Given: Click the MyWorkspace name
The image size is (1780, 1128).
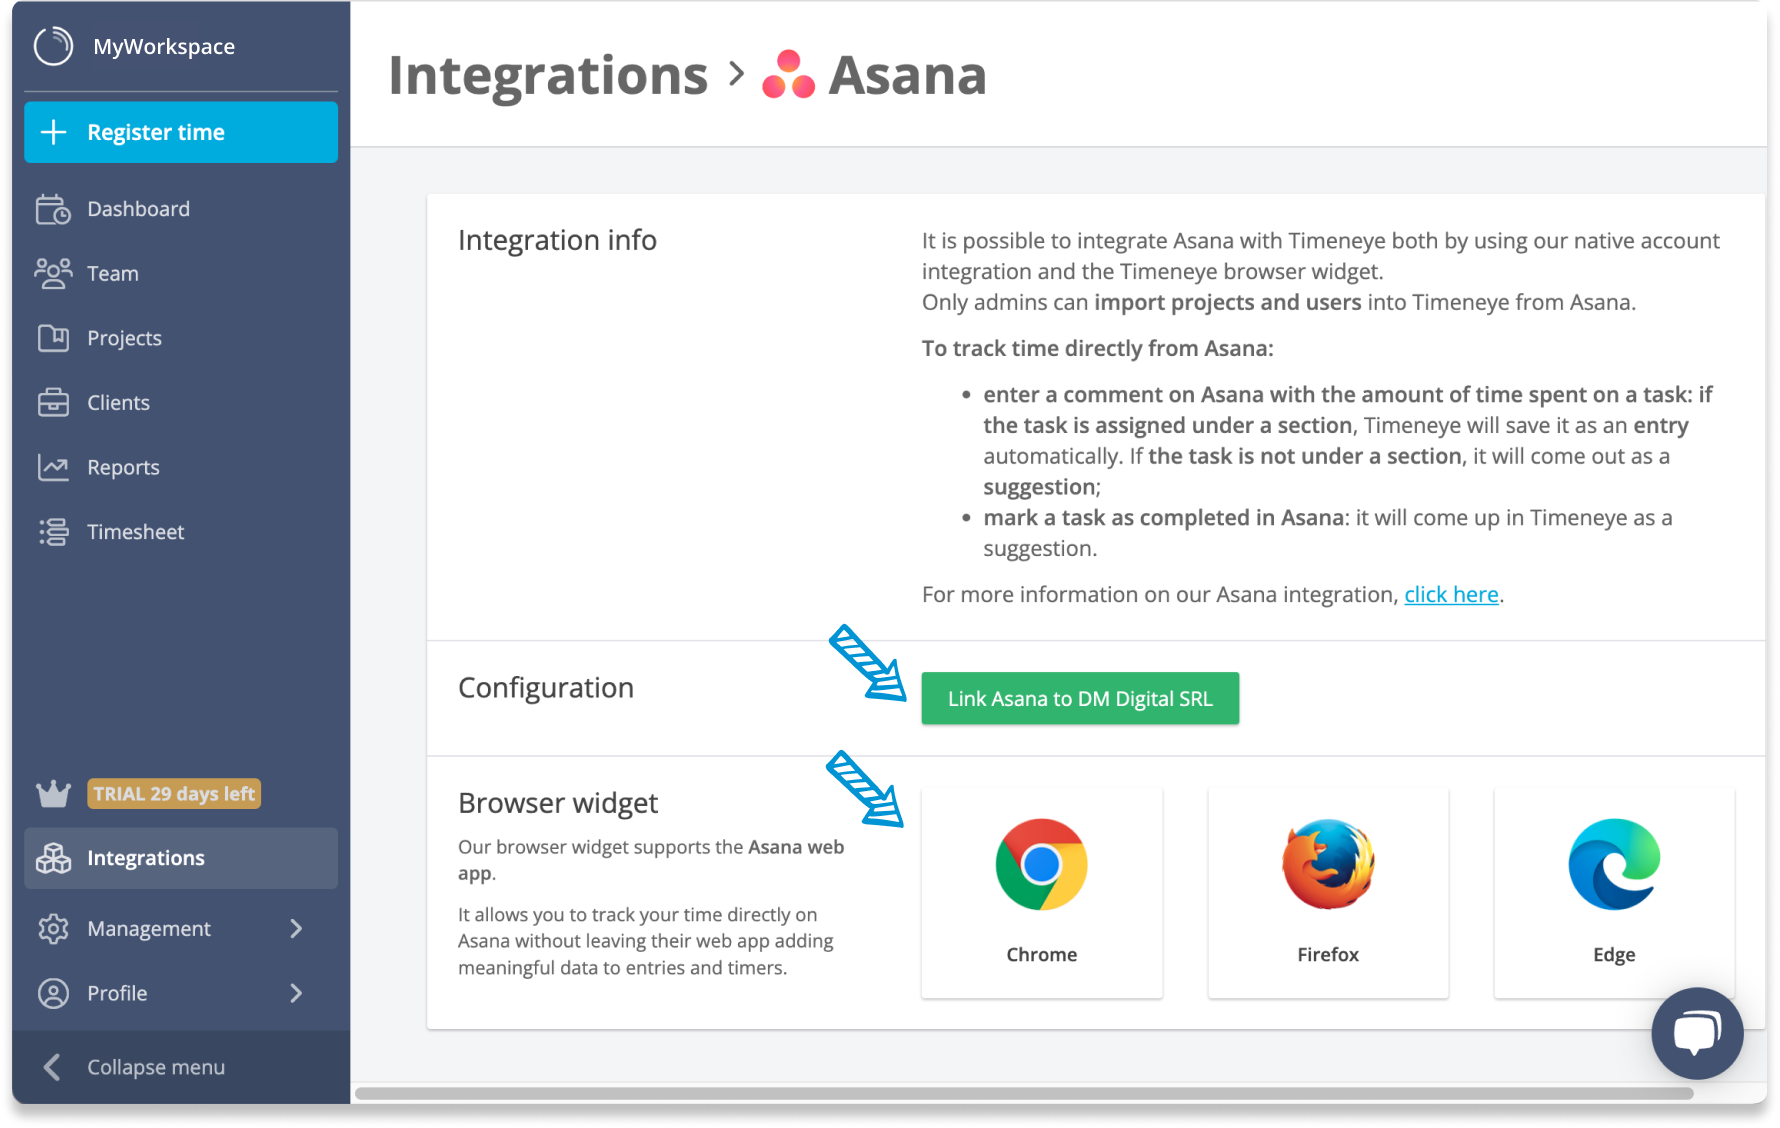Looking at the screenshot, I should point(164,46).
